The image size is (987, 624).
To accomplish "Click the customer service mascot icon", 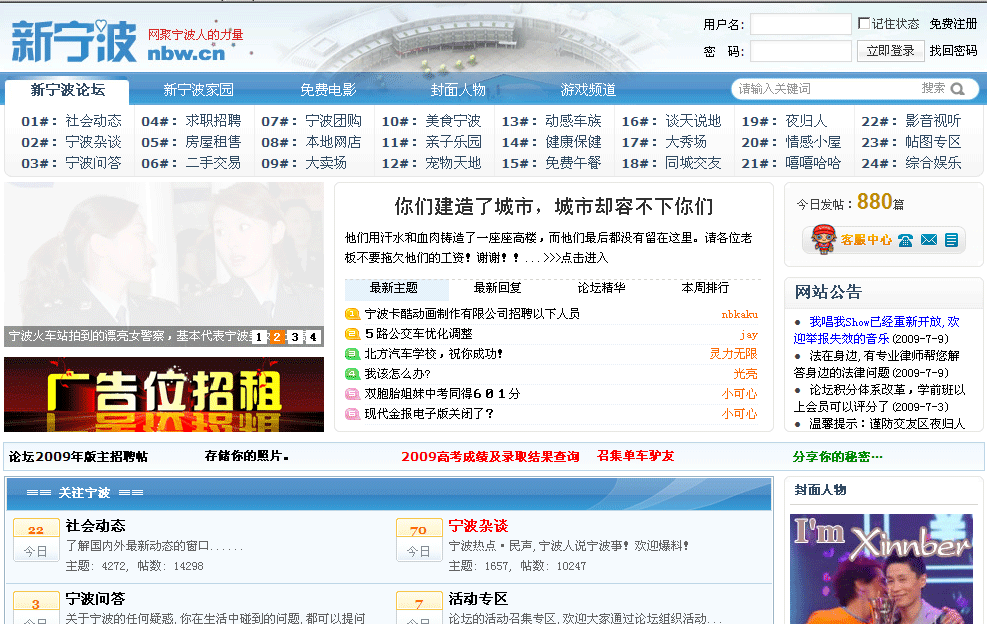I will 823,239.
